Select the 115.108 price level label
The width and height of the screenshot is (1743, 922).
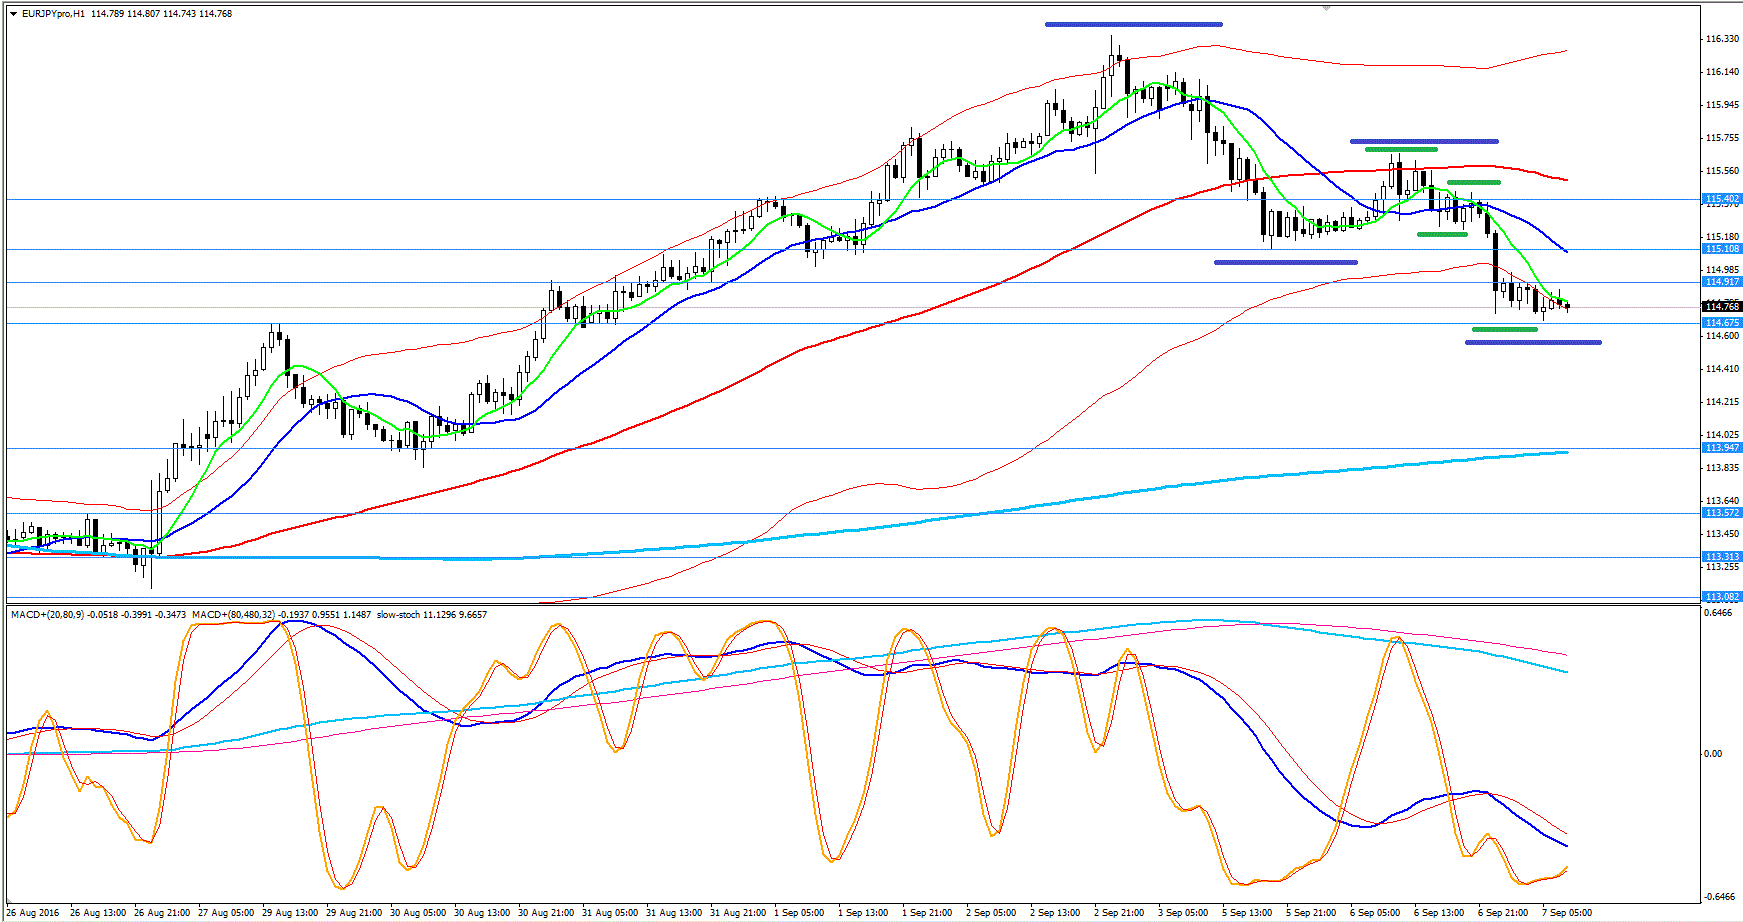1722,249
